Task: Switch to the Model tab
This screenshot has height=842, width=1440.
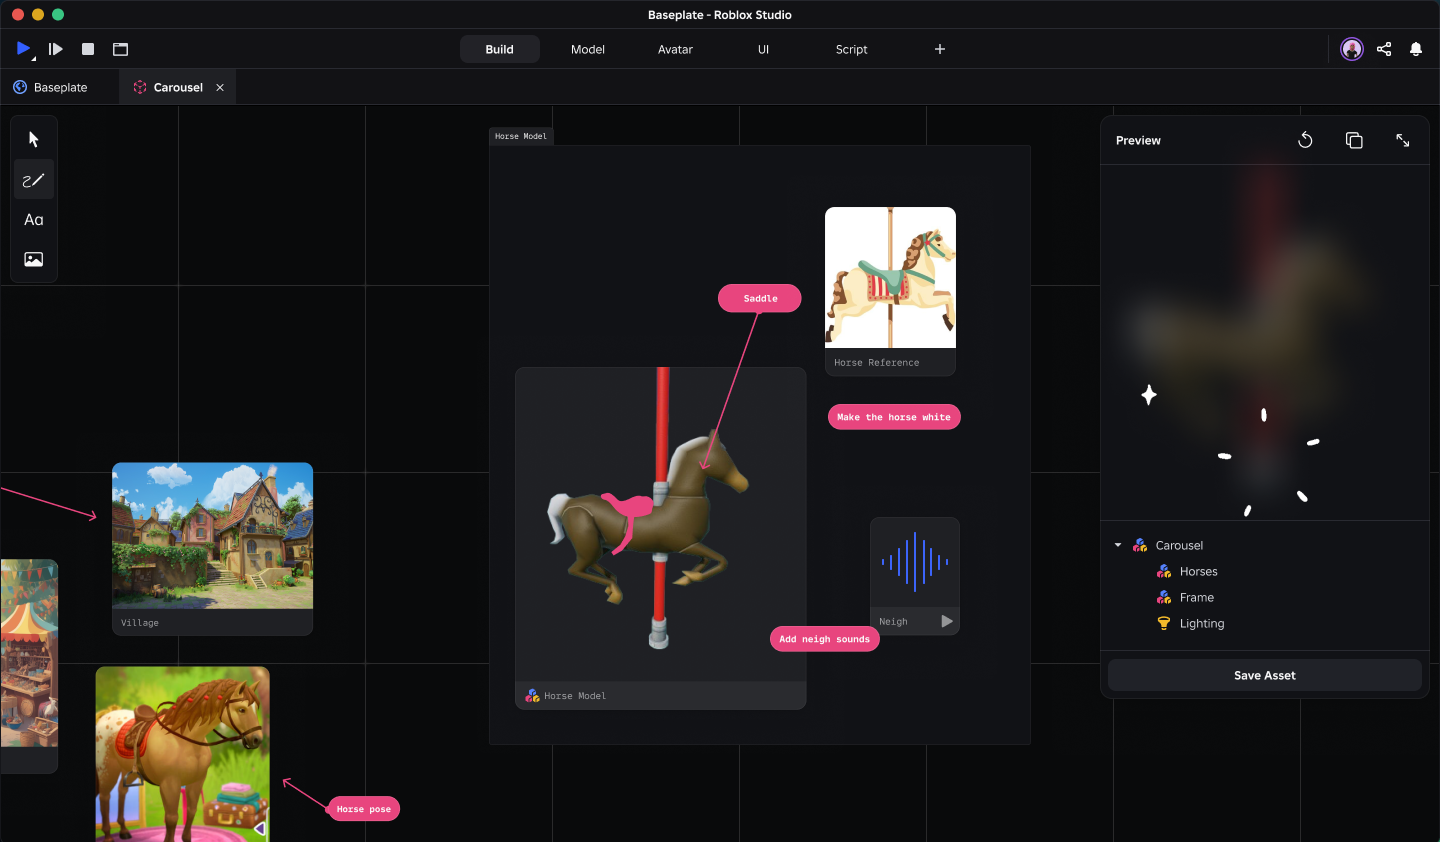Action: pos(588,49)
